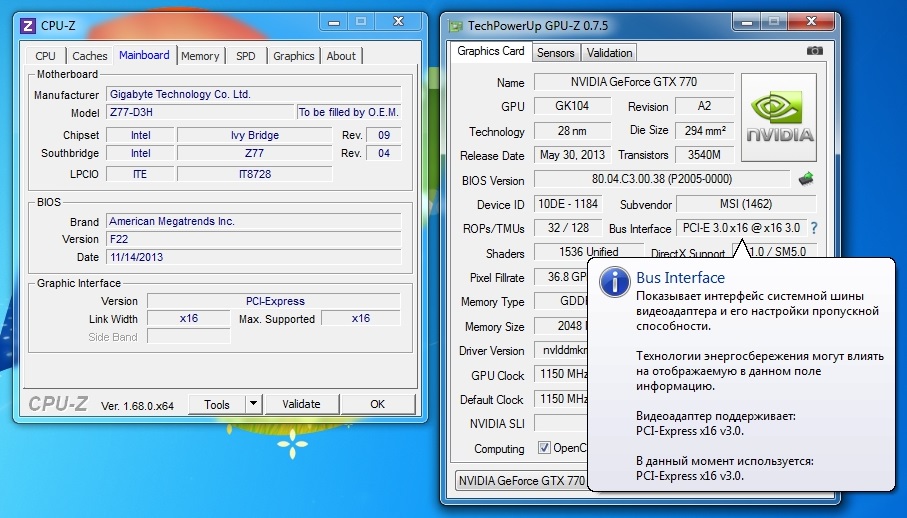Screen dimensions: 907x518
Task: Click the Southbridge value Z77
Action: 255,153
